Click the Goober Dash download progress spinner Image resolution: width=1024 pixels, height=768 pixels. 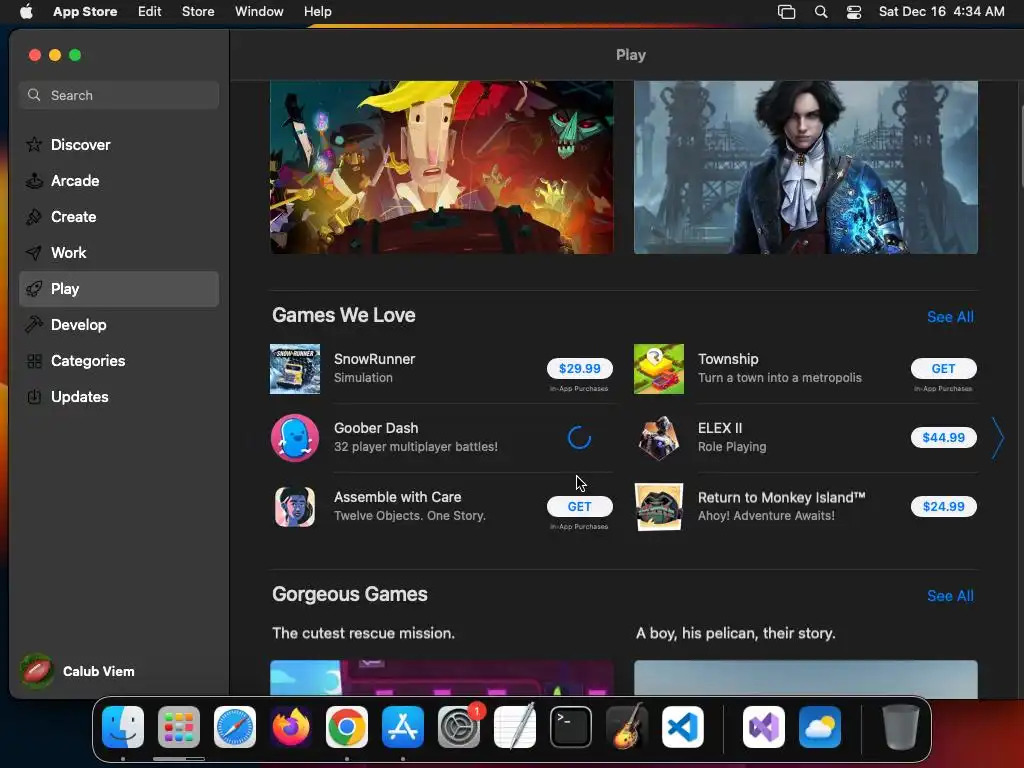click(x=579, y=438)
